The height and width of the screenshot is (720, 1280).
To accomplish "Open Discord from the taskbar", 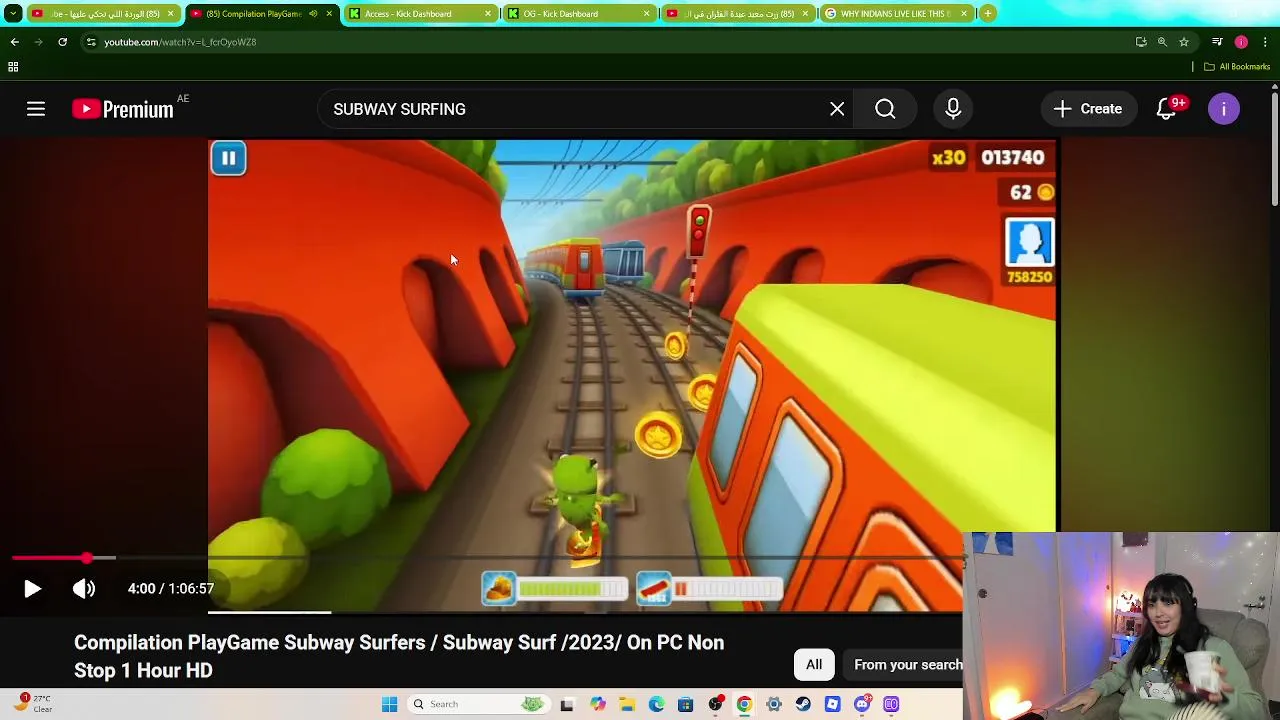I will 862,704.
